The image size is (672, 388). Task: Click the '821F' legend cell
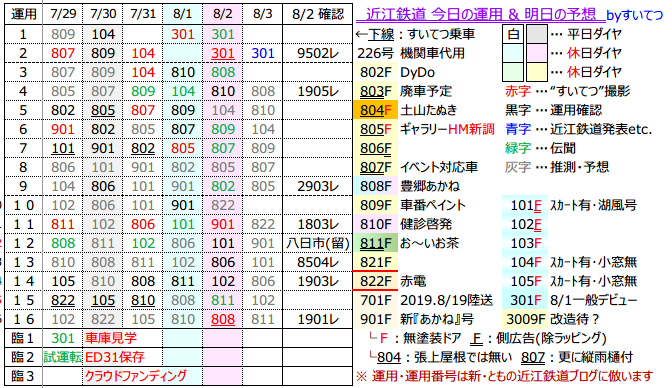coord(375,262)
